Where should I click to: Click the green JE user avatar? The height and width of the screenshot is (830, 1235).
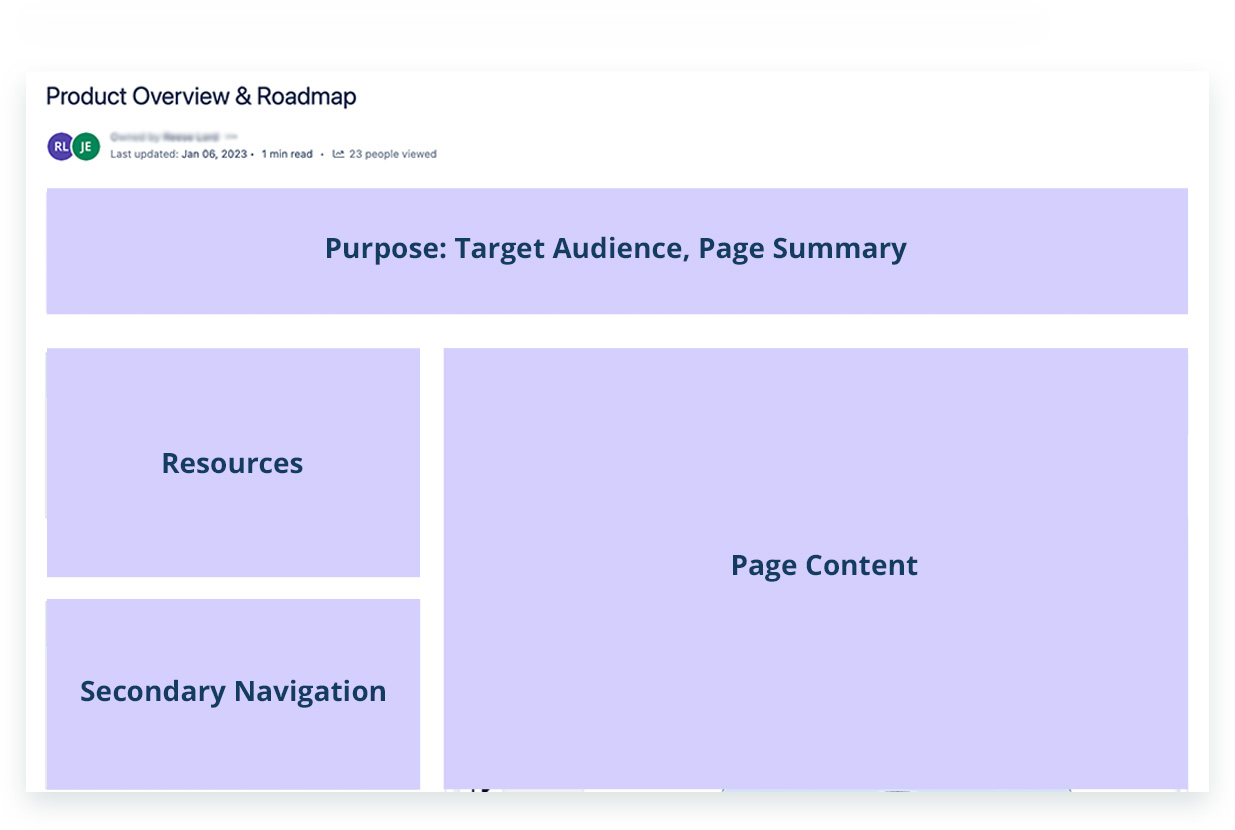[x=86, y=147]
